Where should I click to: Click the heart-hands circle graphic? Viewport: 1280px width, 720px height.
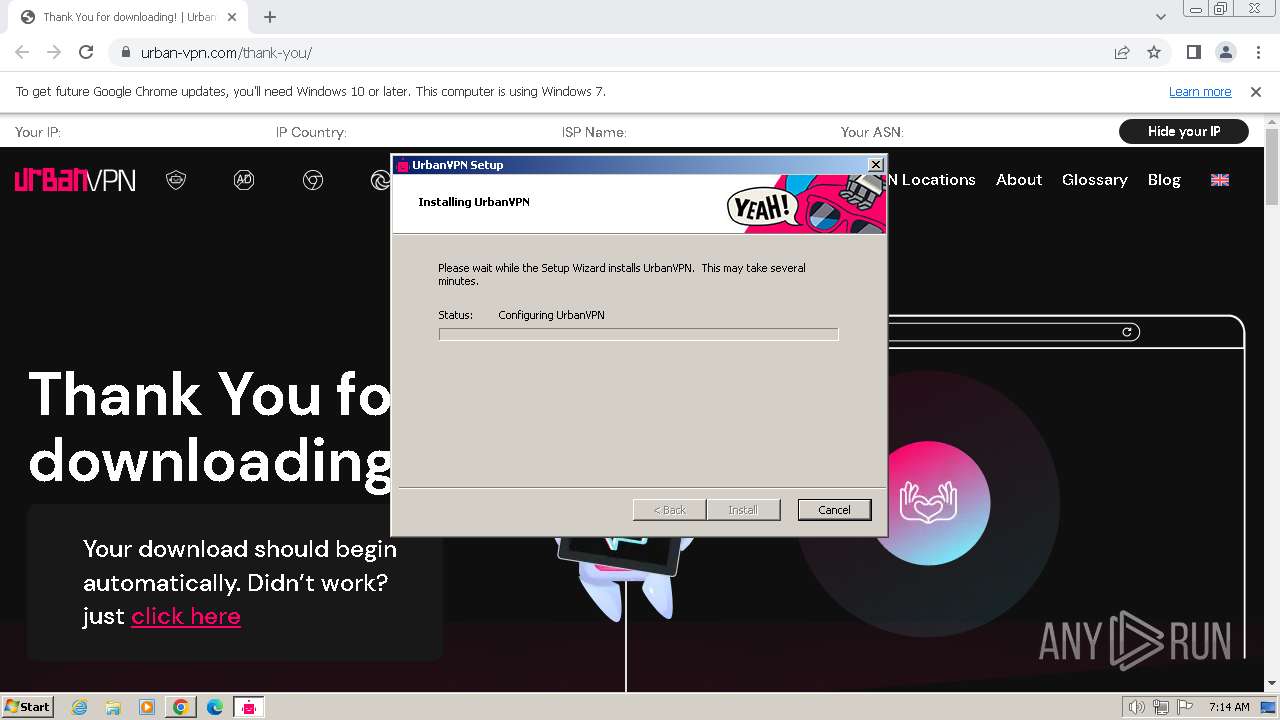929,503
